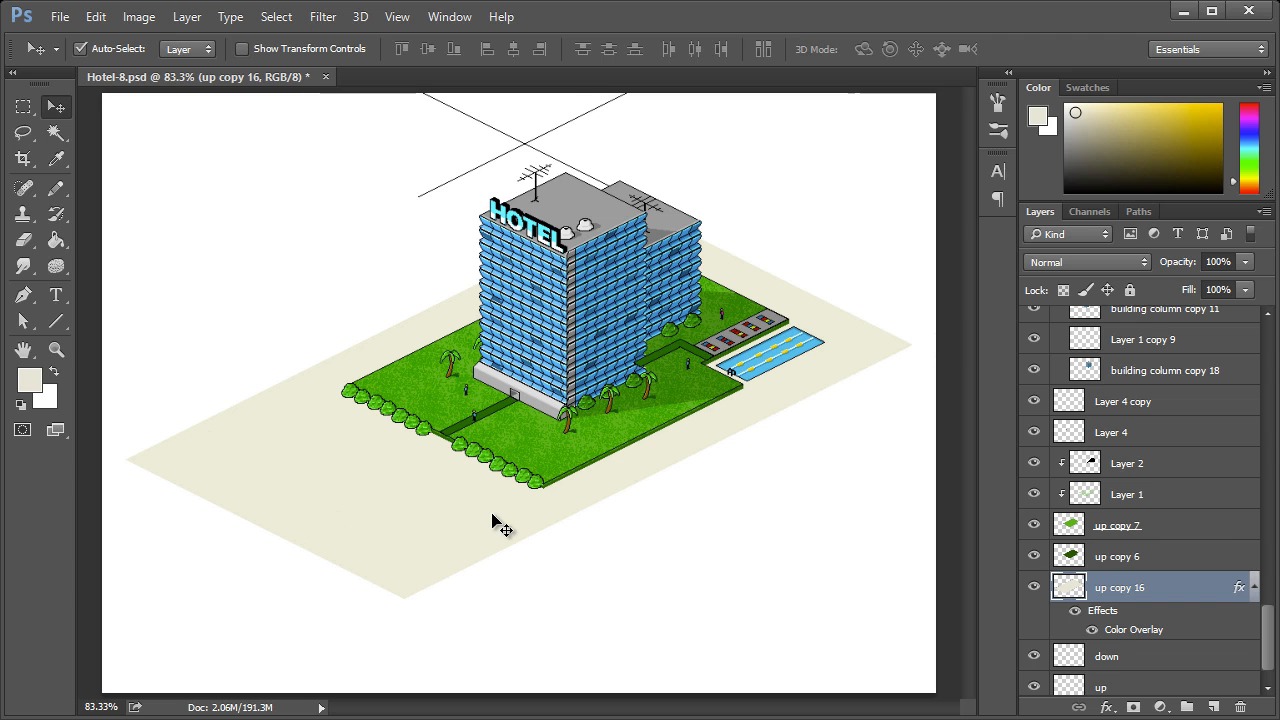The height and width of the screenshot is (720, 1280).
Task: Enable Show Transform Controls checkbox
Action: coord(242,49)
